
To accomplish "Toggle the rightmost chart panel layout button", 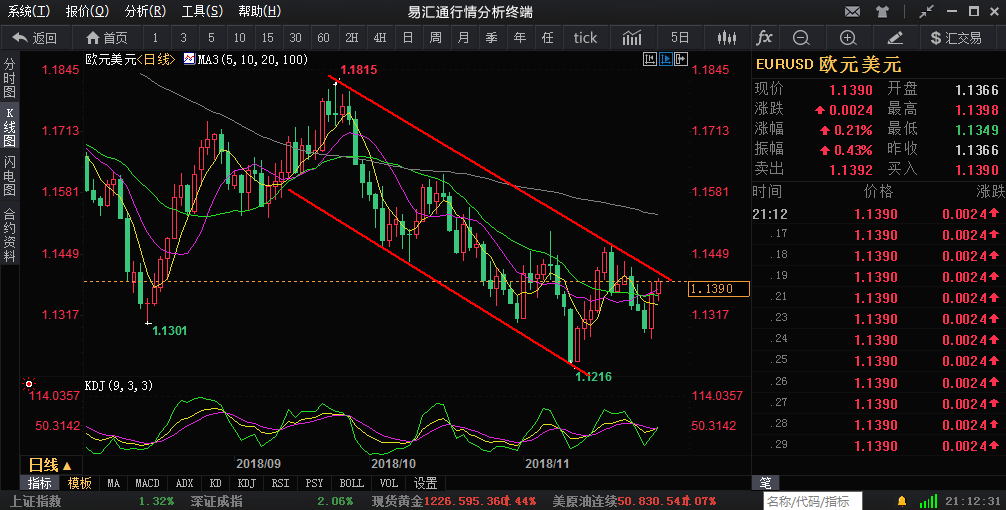I will point(681,59).
